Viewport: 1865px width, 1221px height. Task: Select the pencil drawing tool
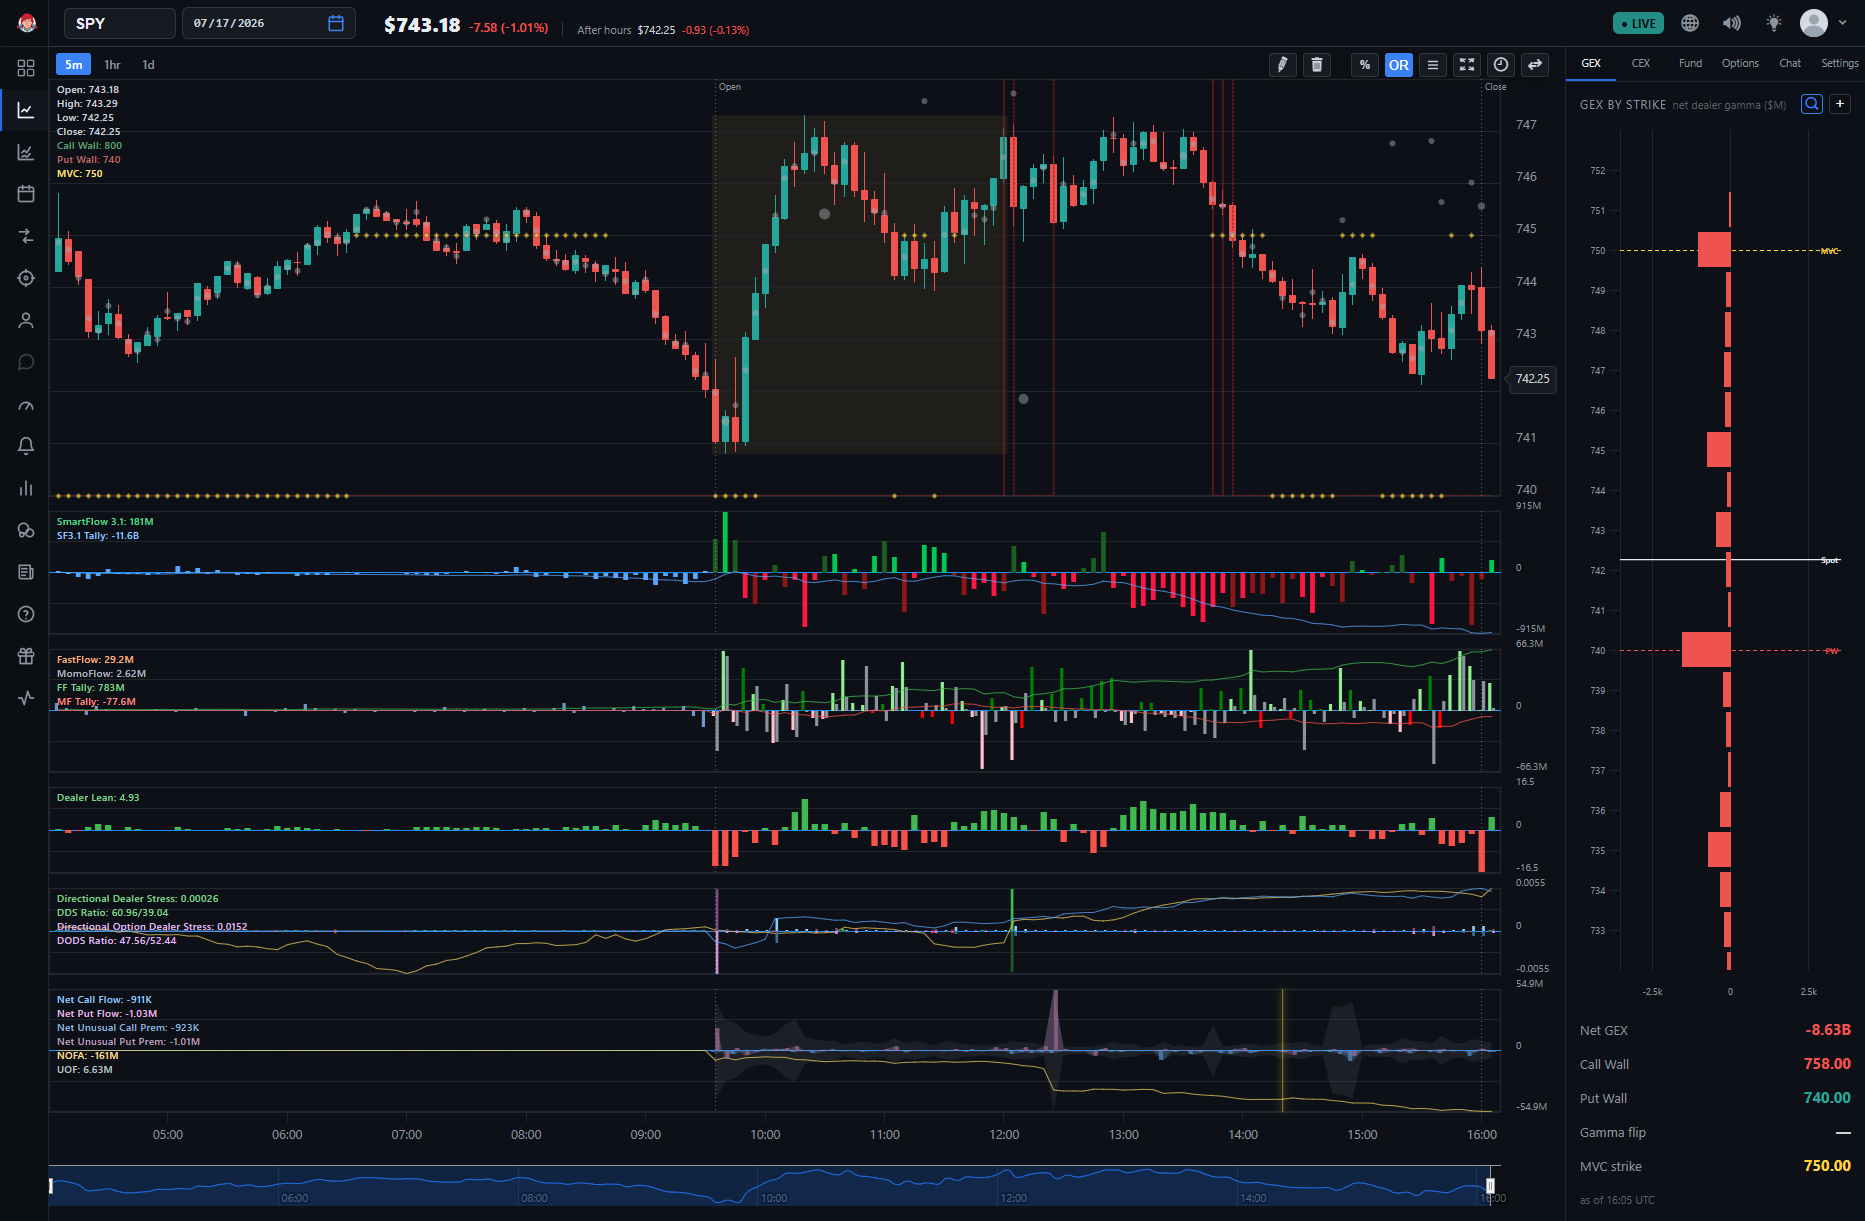click(1282, 65)
